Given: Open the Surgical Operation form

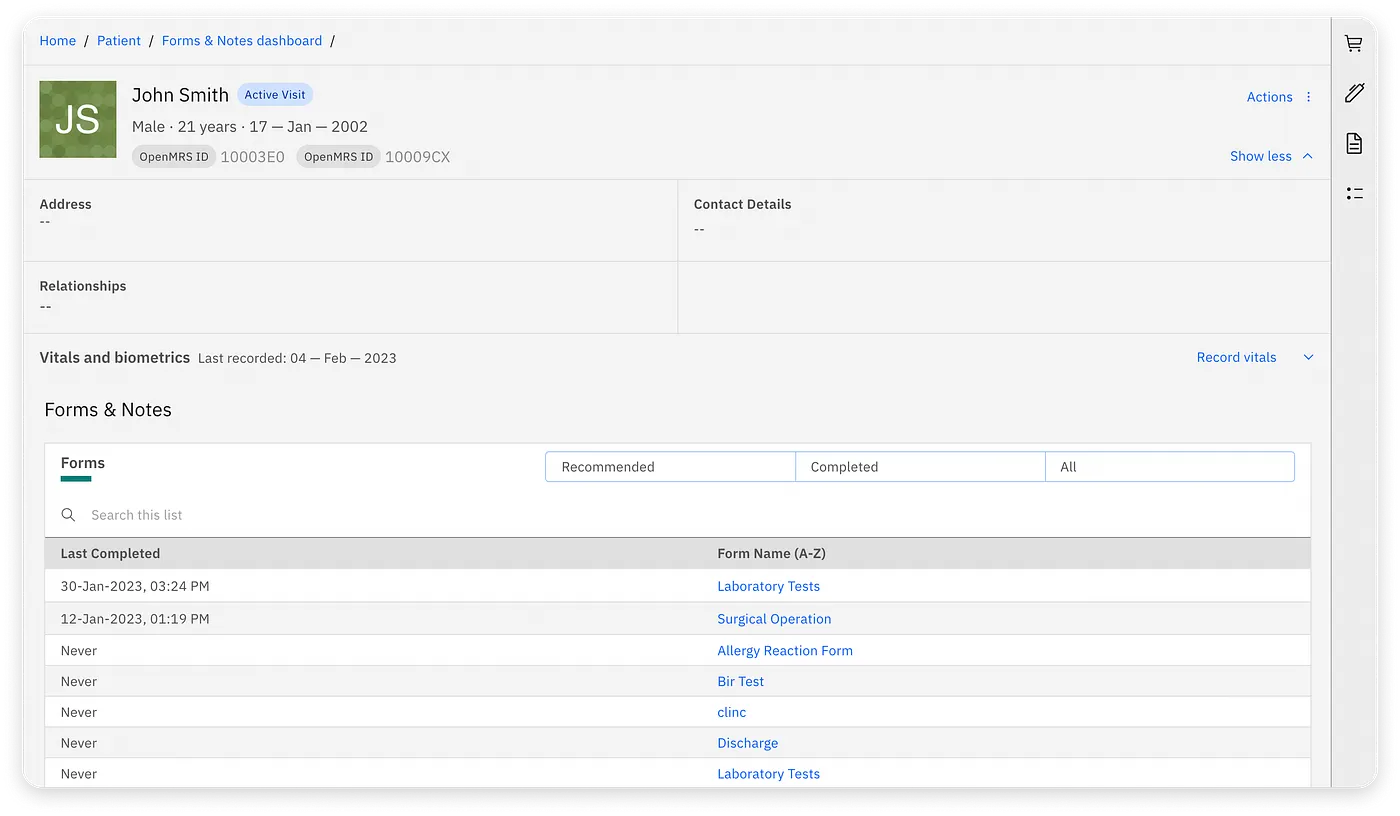Looking at the screenshot, I should pyautogui.click(x=774, y=618).
